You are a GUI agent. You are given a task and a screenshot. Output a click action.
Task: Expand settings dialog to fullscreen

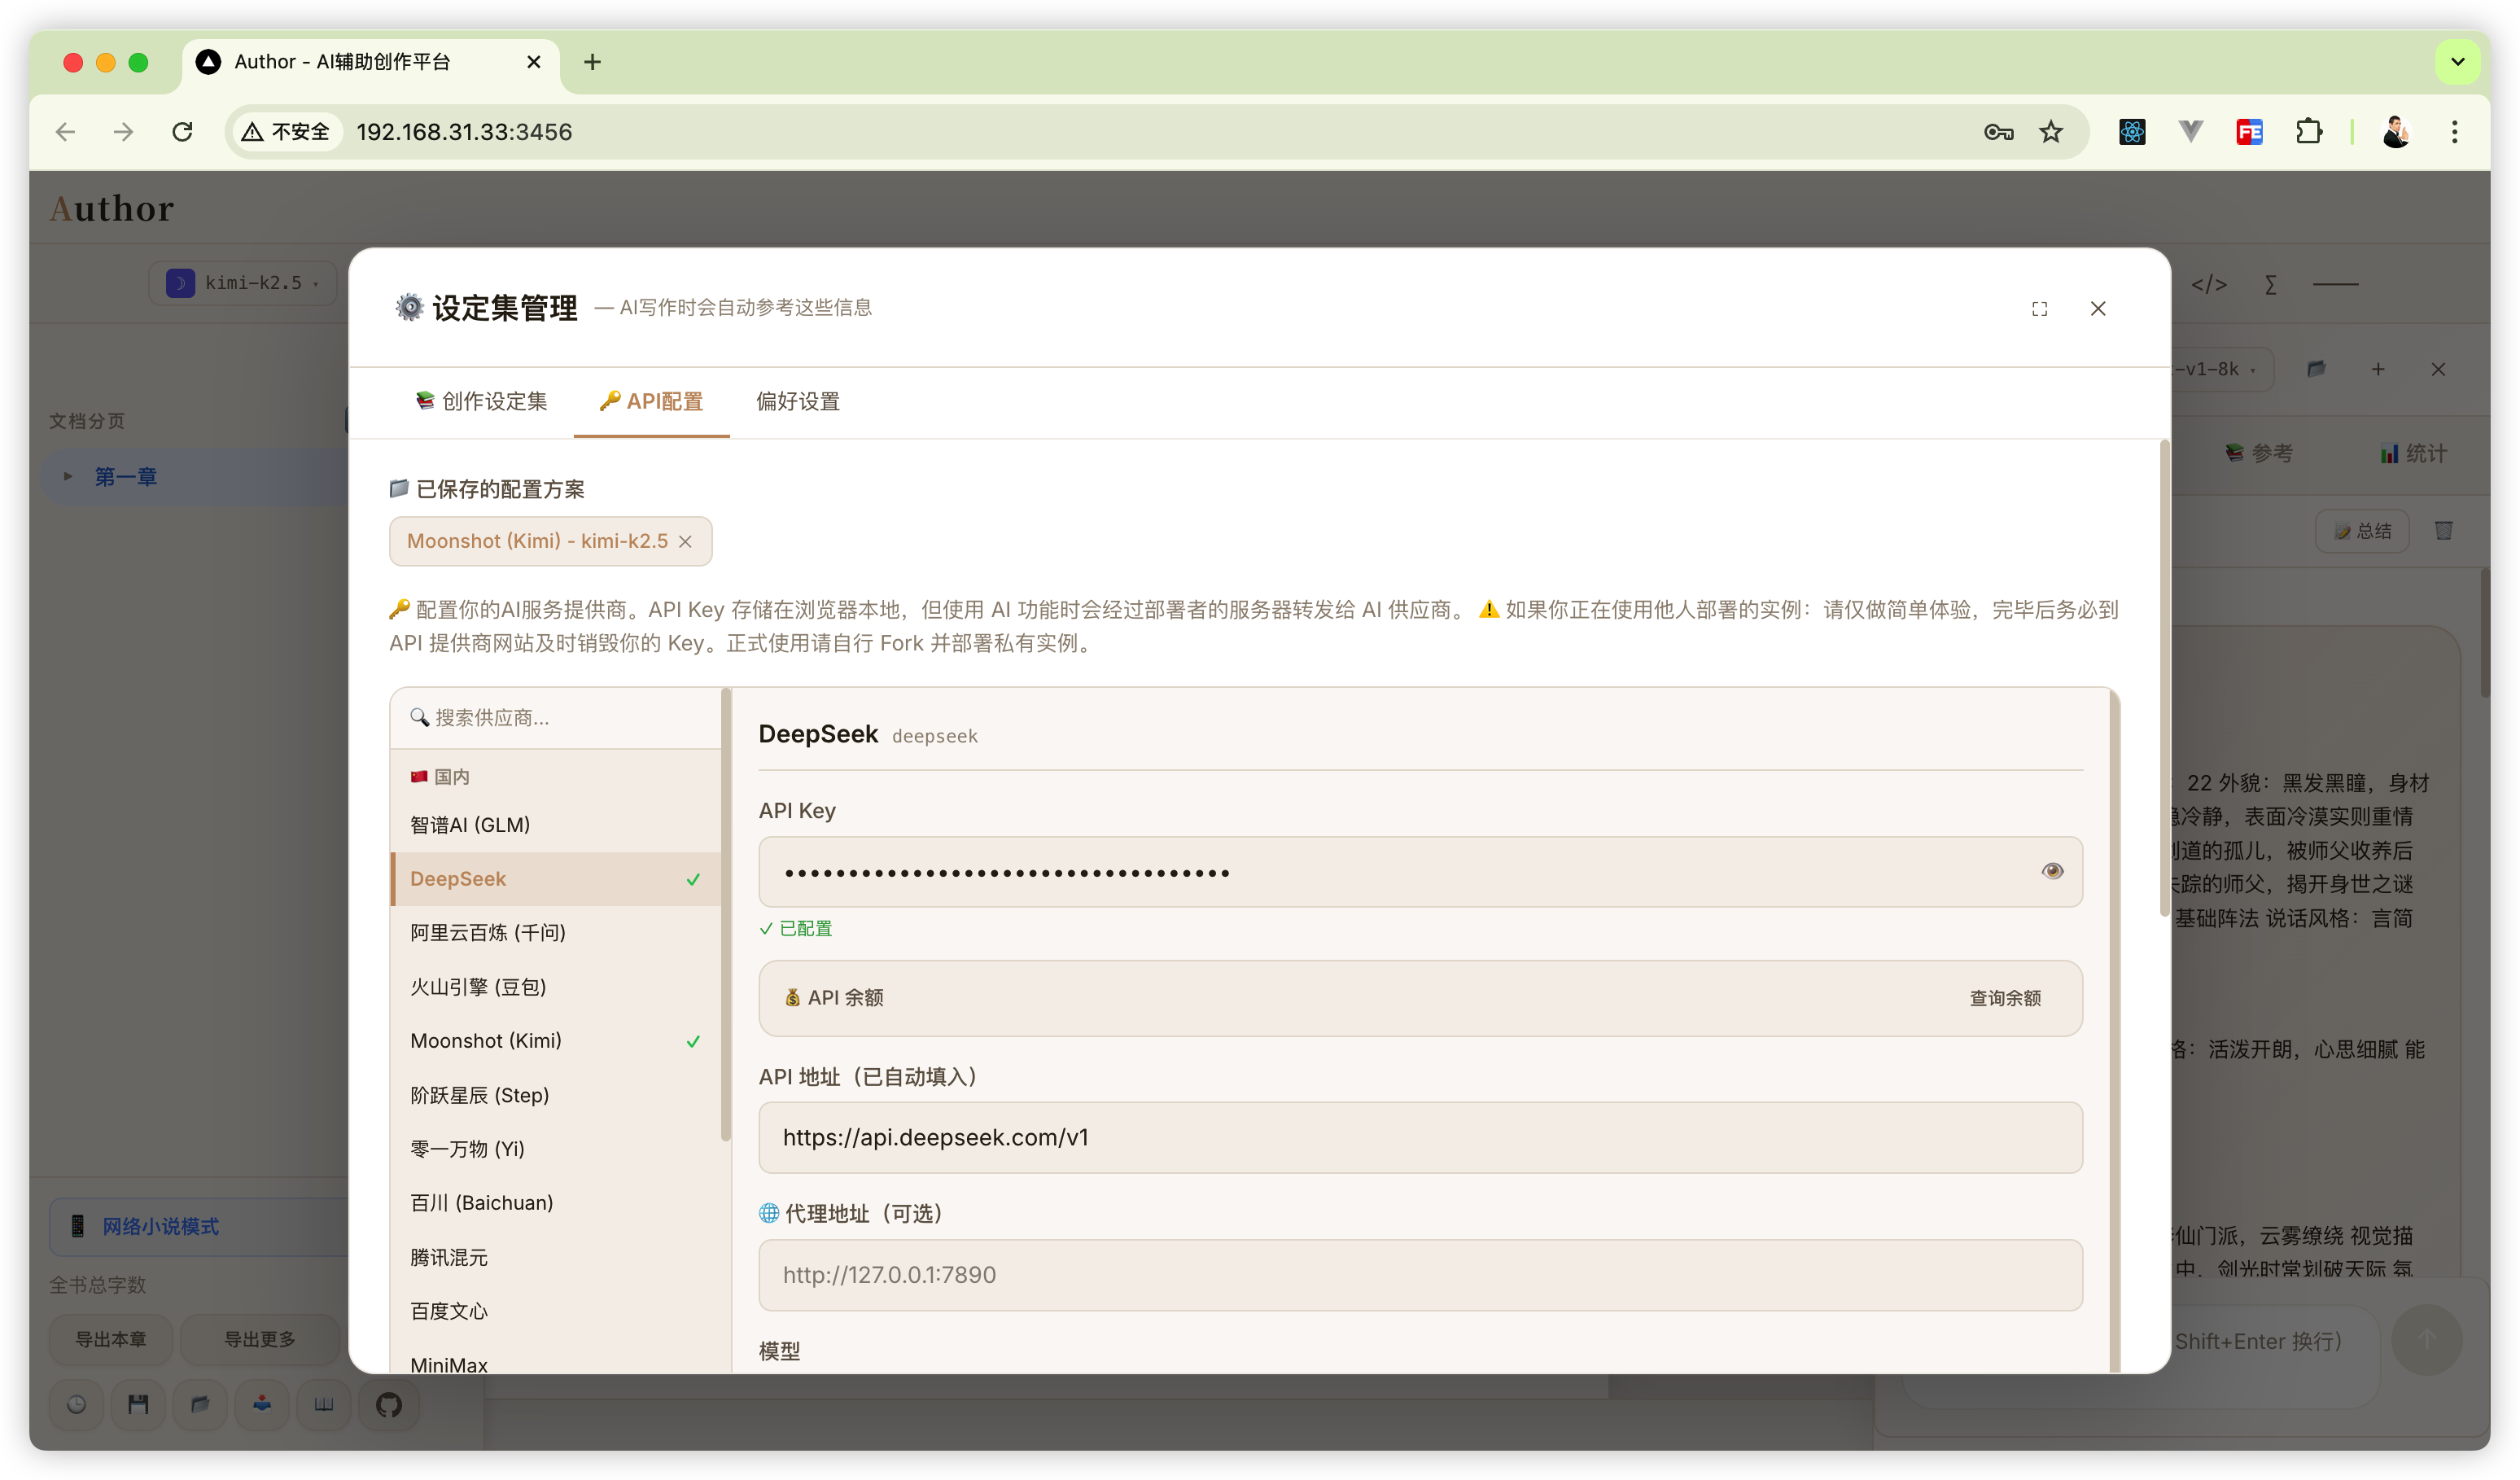(2039, 309)
